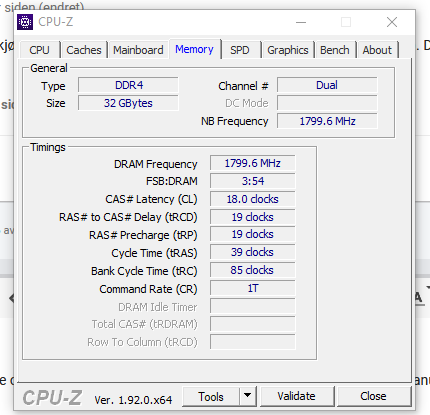Click the tRAS 39 clocks value

coord(253,252)
